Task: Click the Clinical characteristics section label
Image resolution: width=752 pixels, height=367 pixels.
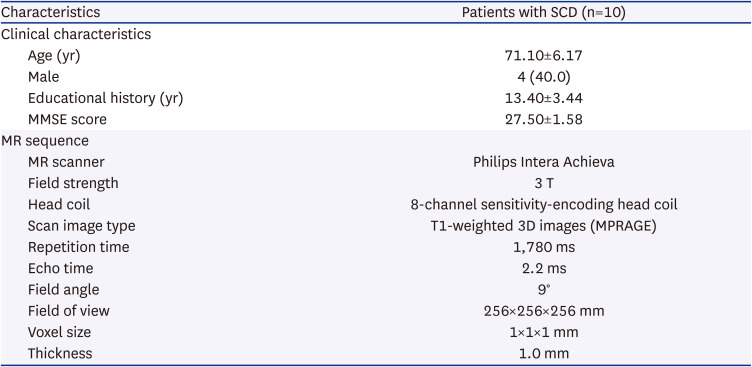Action: 76,35
